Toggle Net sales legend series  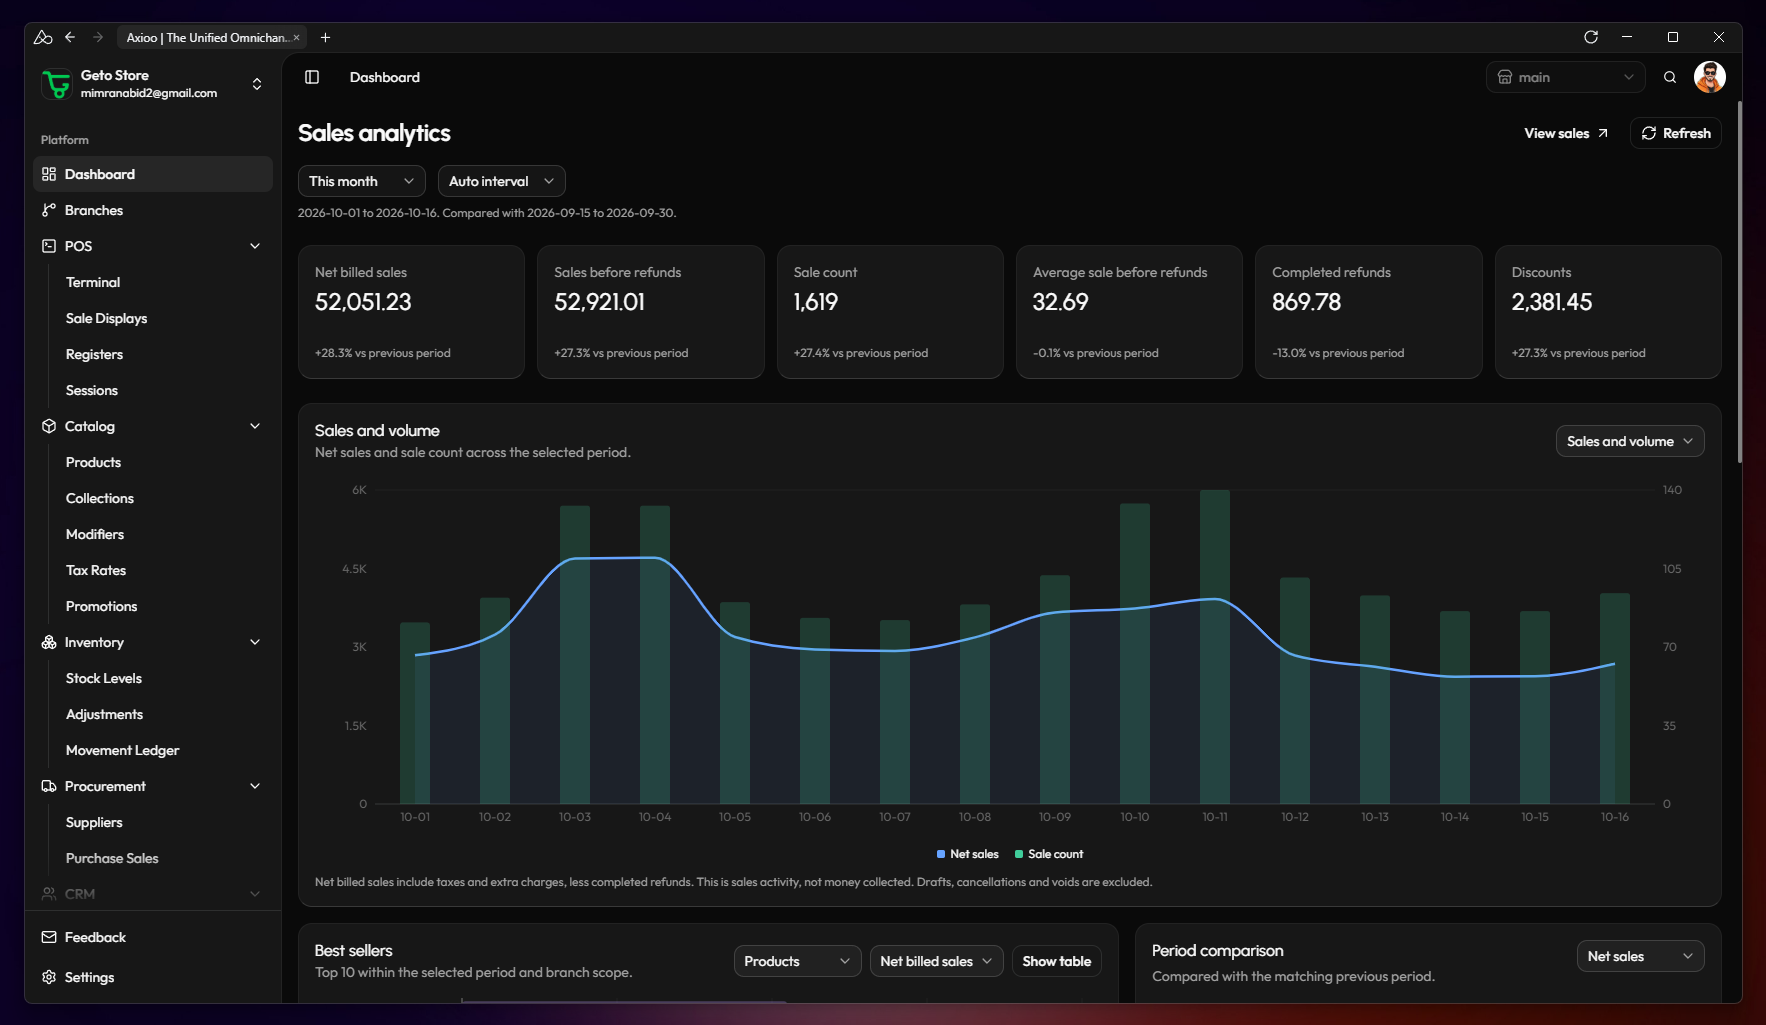pyautogui.click(x=967, y=854)
